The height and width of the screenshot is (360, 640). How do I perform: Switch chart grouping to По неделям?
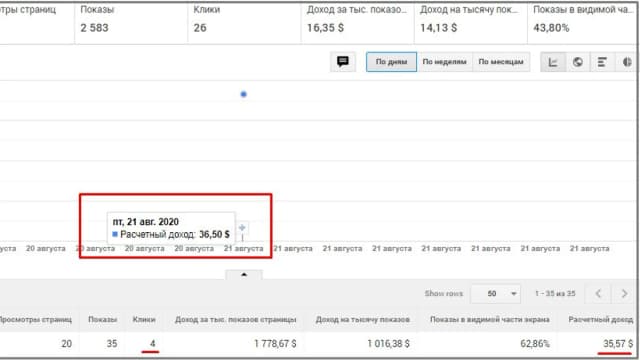point(444,62)
